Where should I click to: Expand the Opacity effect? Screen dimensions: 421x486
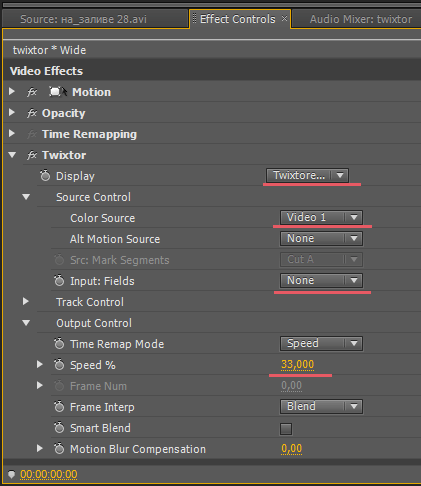[12, 112]
